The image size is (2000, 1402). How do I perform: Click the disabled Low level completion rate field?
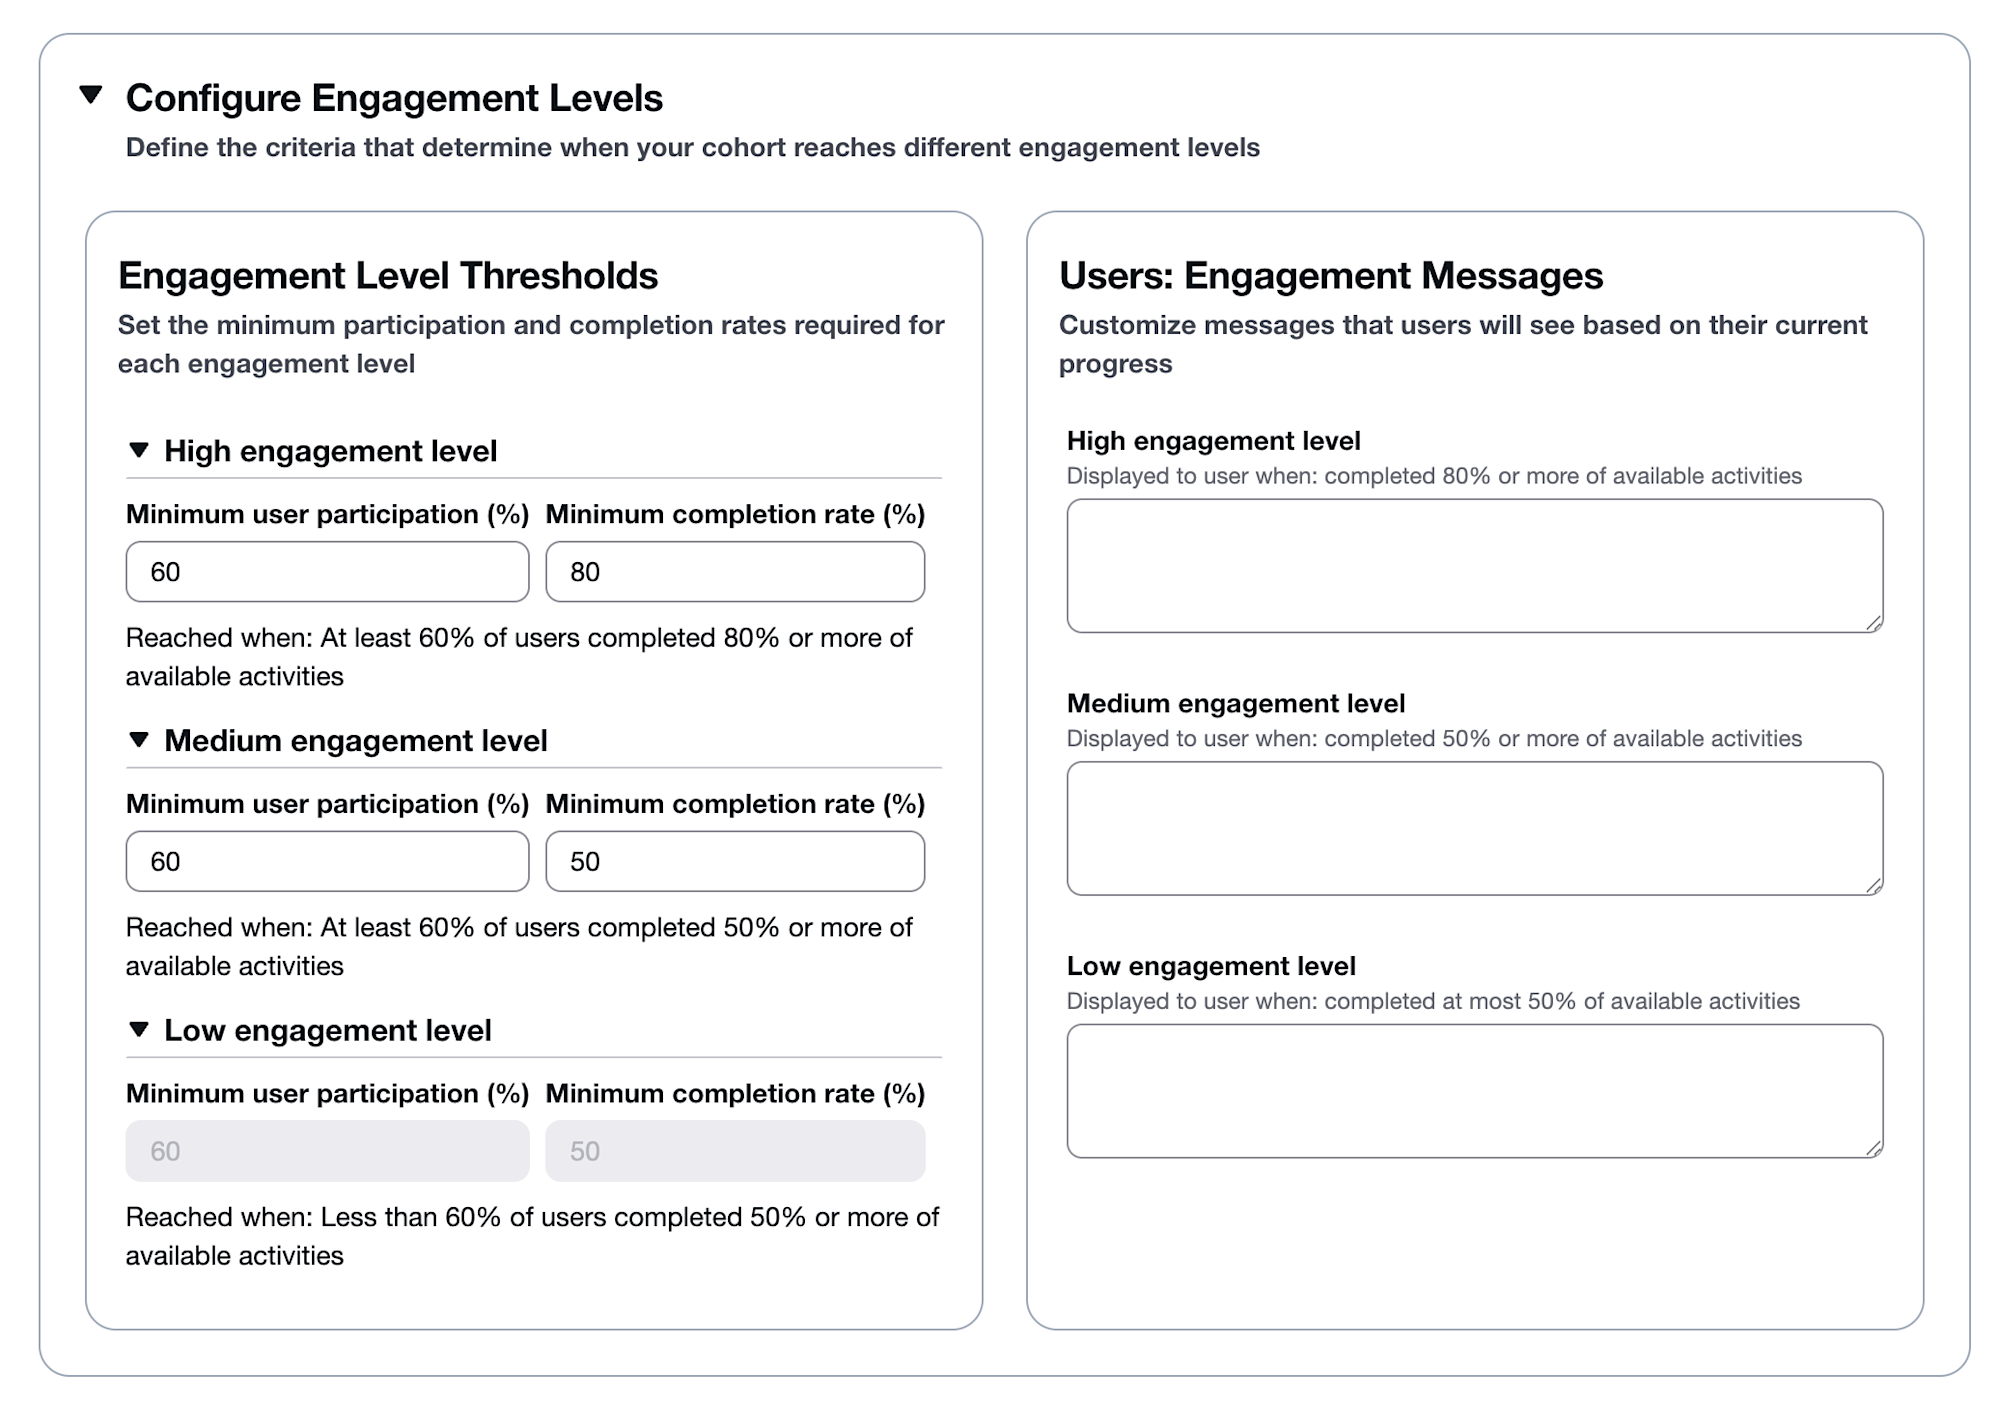click(x=735, y=1151)
